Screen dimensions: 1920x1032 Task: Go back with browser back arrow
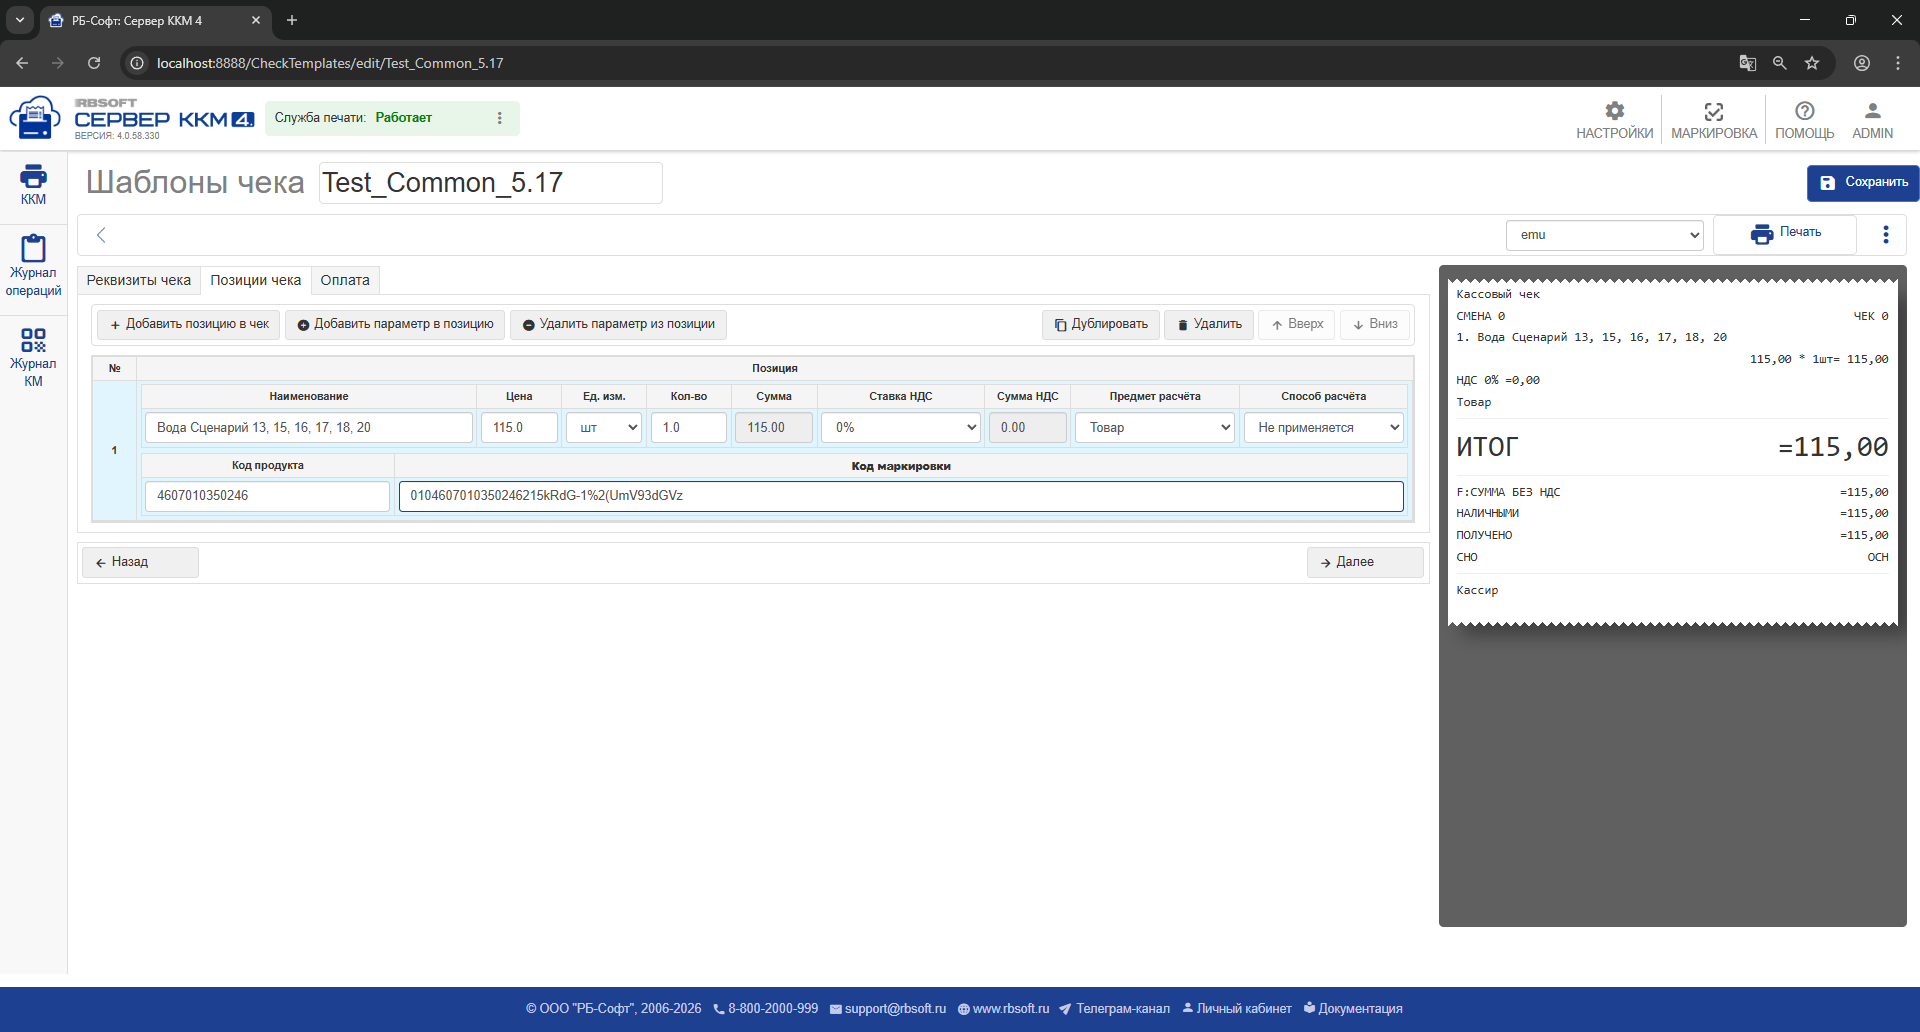coord(22,63)
